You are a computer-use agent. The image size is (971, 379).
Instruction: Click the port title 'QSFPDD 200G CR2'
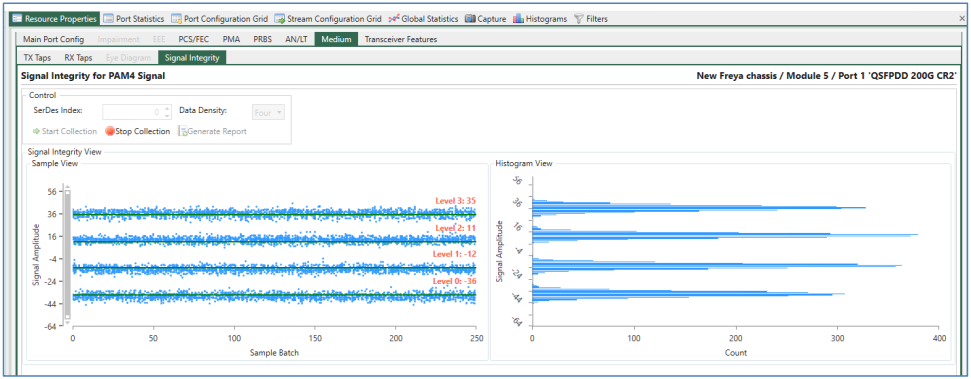click(x=912, y=76)
